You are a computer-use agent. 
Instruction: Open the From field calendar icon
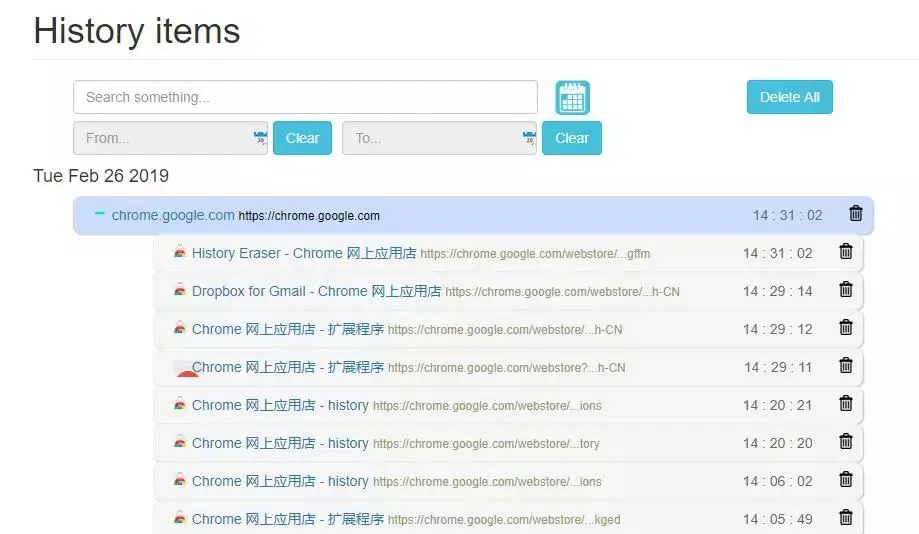[x=260, y=138]
